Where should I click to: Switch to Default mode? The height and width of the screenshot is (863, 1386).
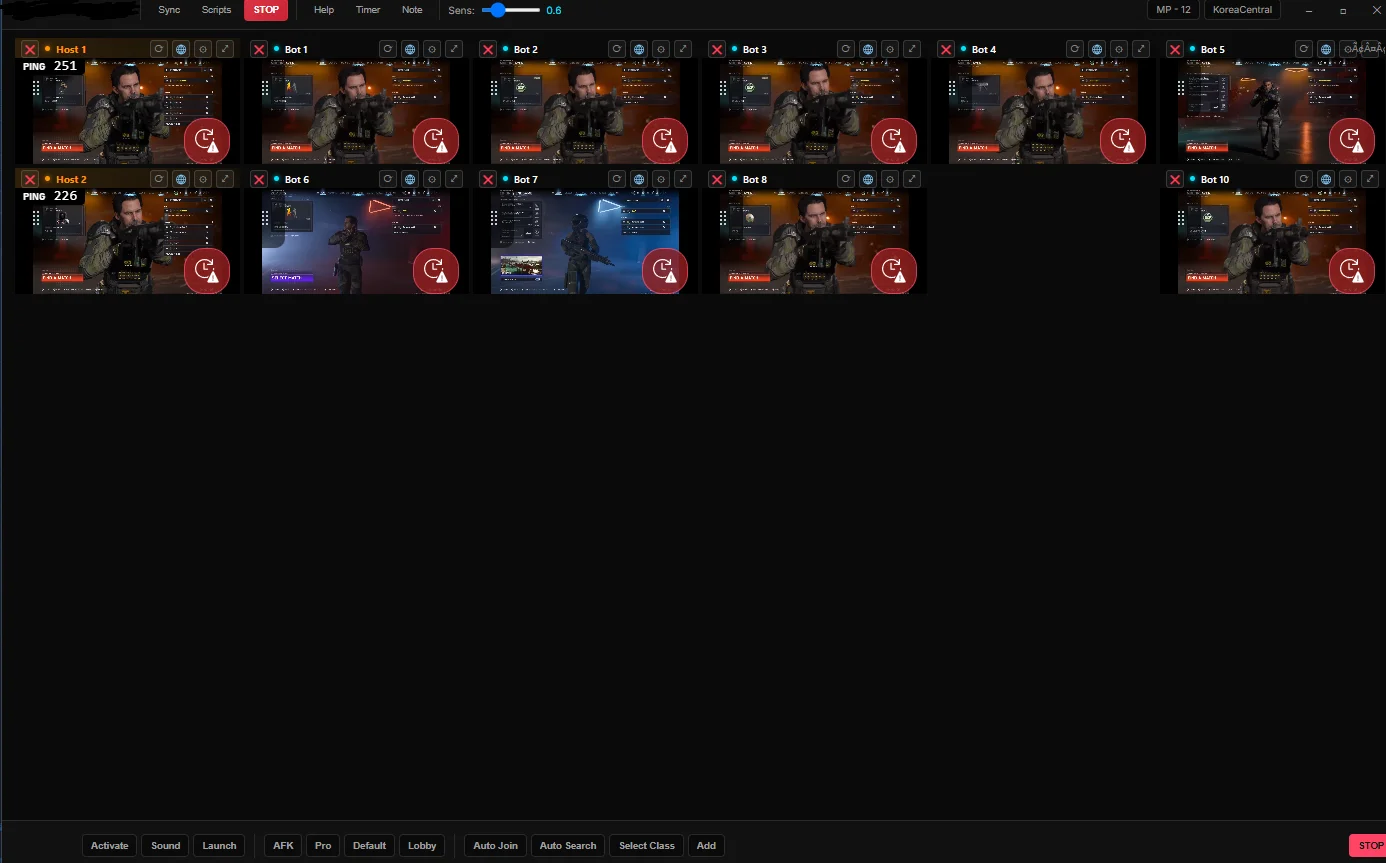tap(369, 845)
